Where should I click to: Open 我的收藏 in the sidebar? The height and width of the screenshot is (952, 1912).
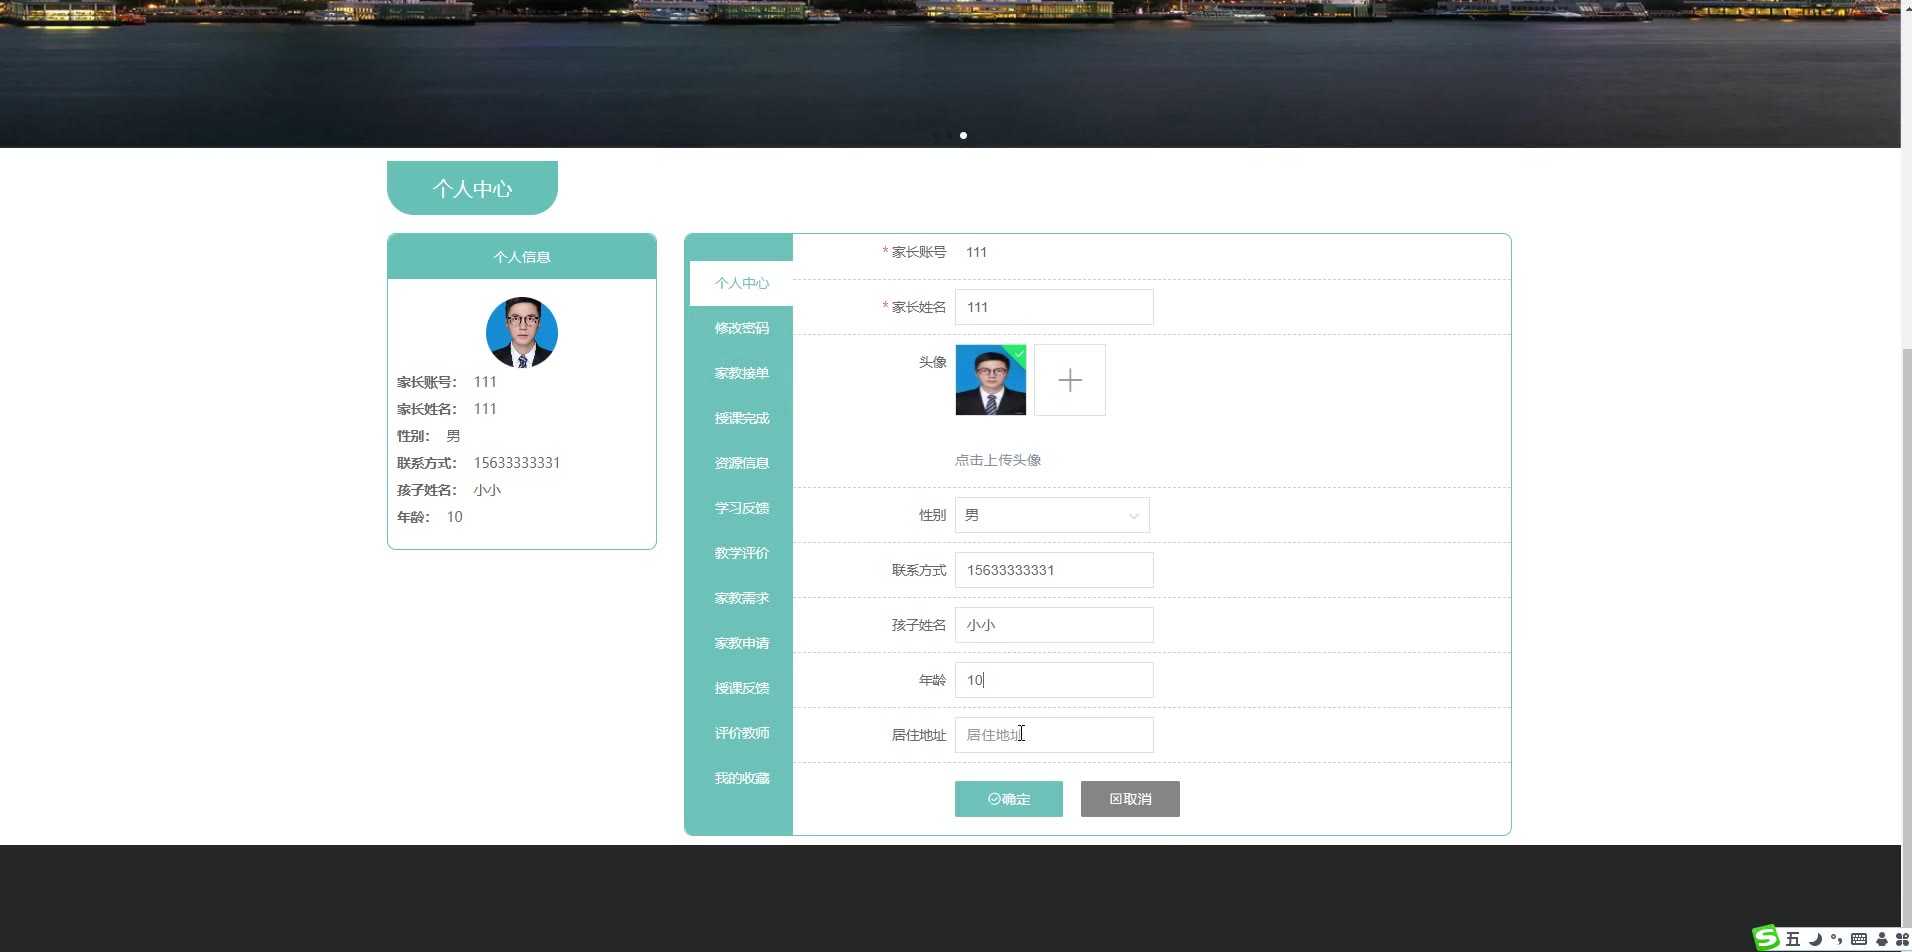(x=741, y=778)
